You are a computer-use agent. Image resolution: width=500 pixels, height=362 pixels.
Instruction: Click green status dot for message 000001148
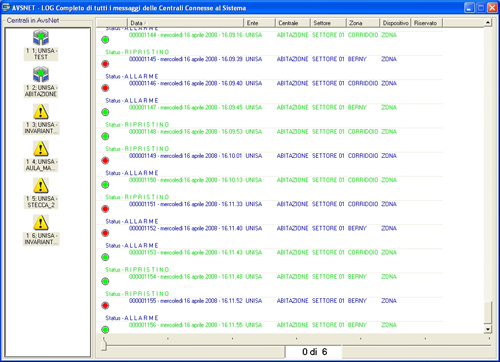click(105, 136)
